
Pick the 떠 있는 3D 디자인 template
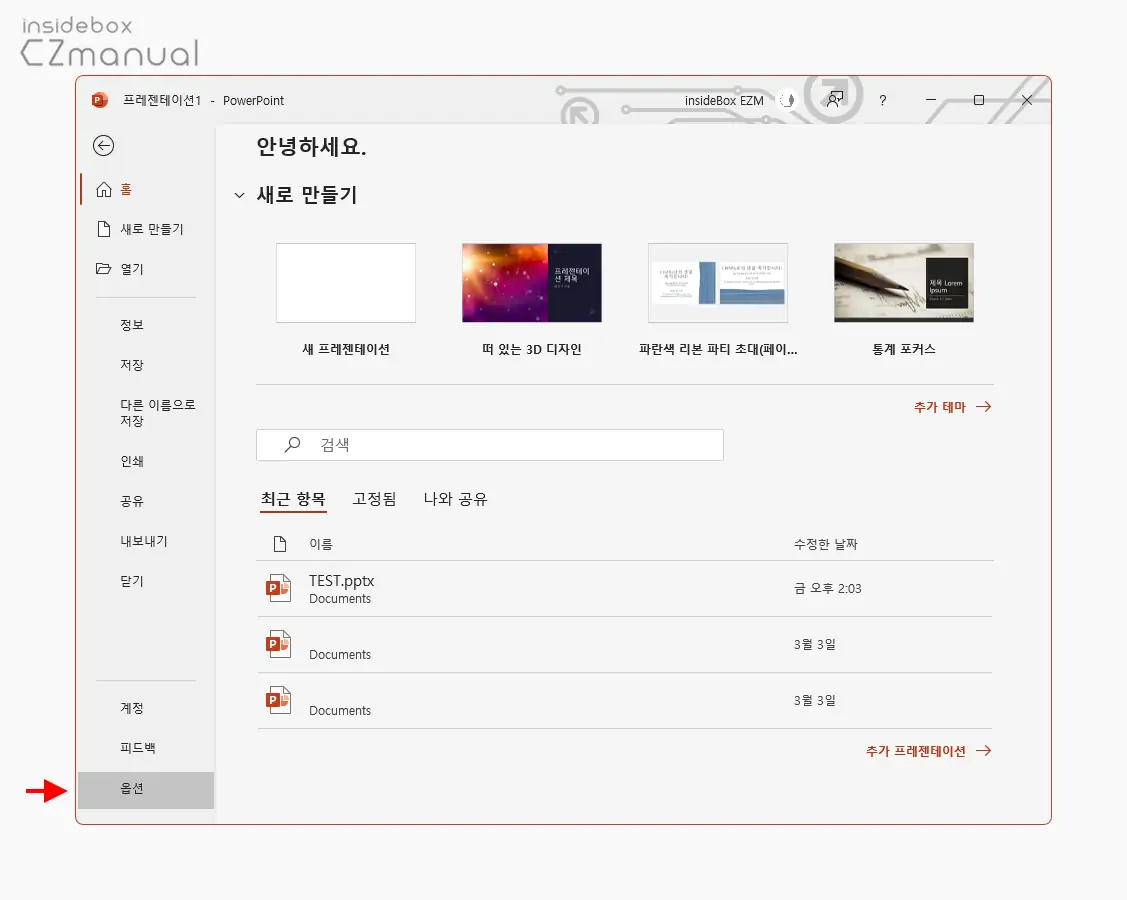point(532,300)
